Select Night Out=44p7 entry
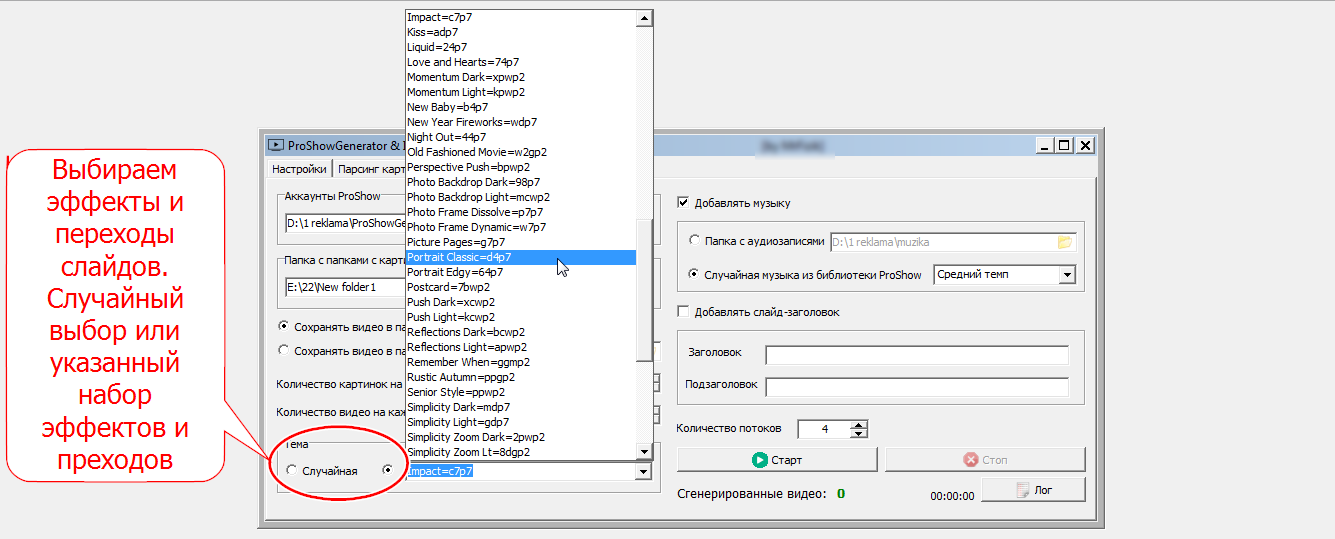The height and width of the screenshot is (539, 1335). click(x=521, y=137)
